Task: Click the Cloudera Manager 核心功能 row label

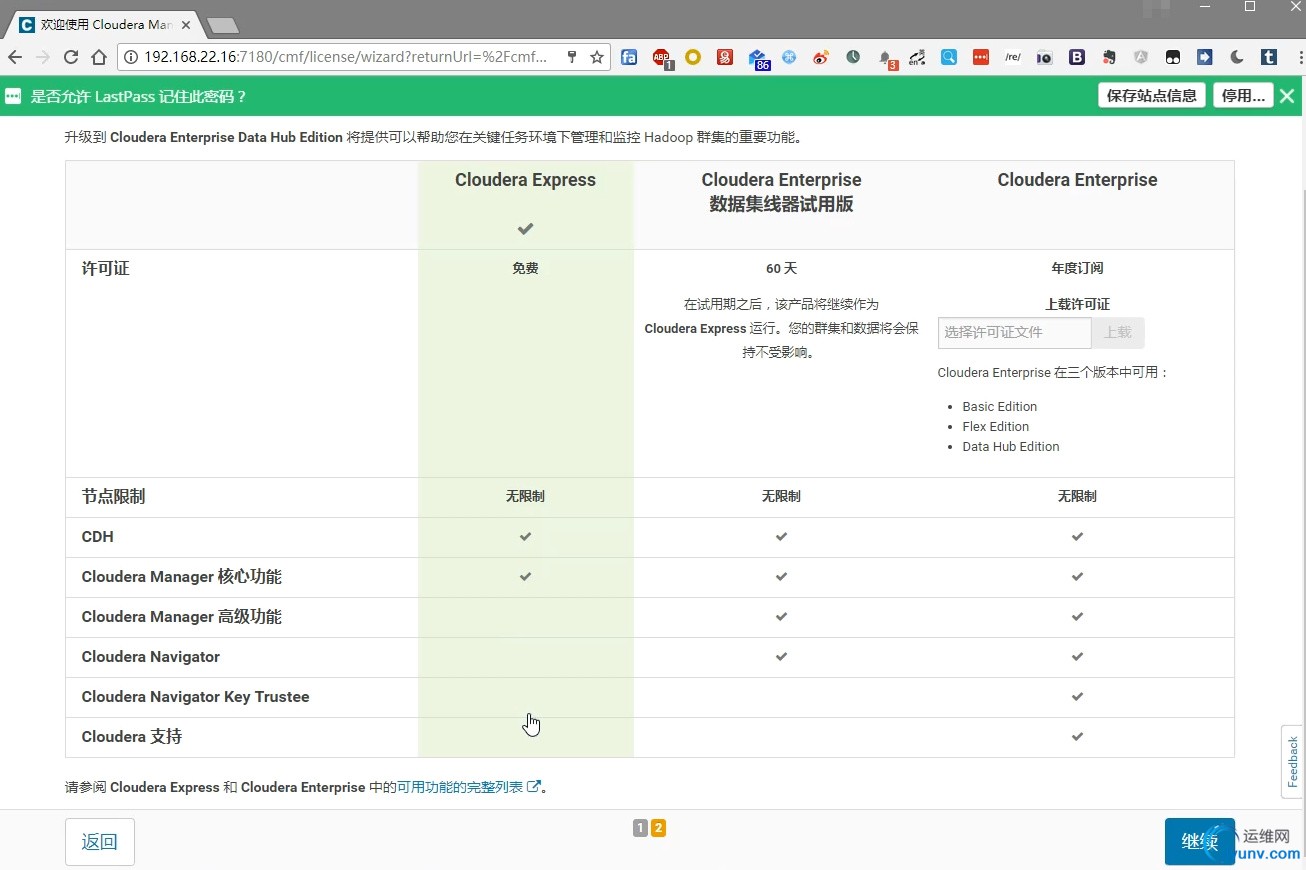Action: 182,577
